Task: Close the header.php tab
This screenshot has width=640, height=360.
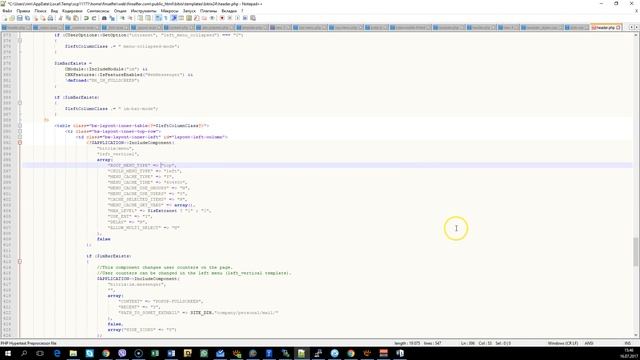Action: (618, 27)
